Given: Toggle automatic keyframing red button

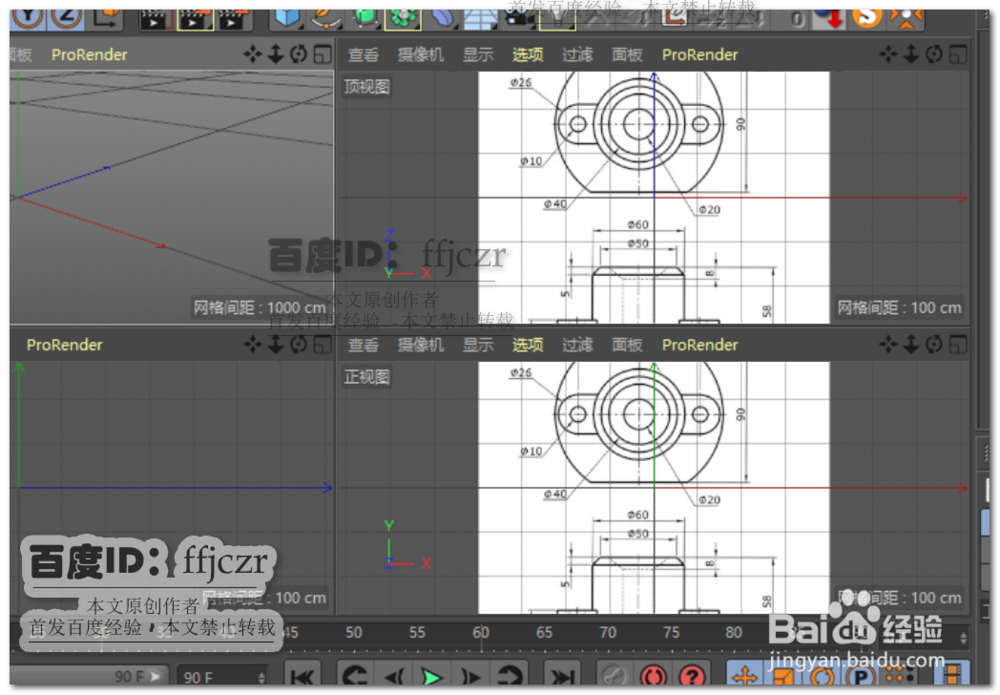Looking at the screenshot, I should click(653, 676).
